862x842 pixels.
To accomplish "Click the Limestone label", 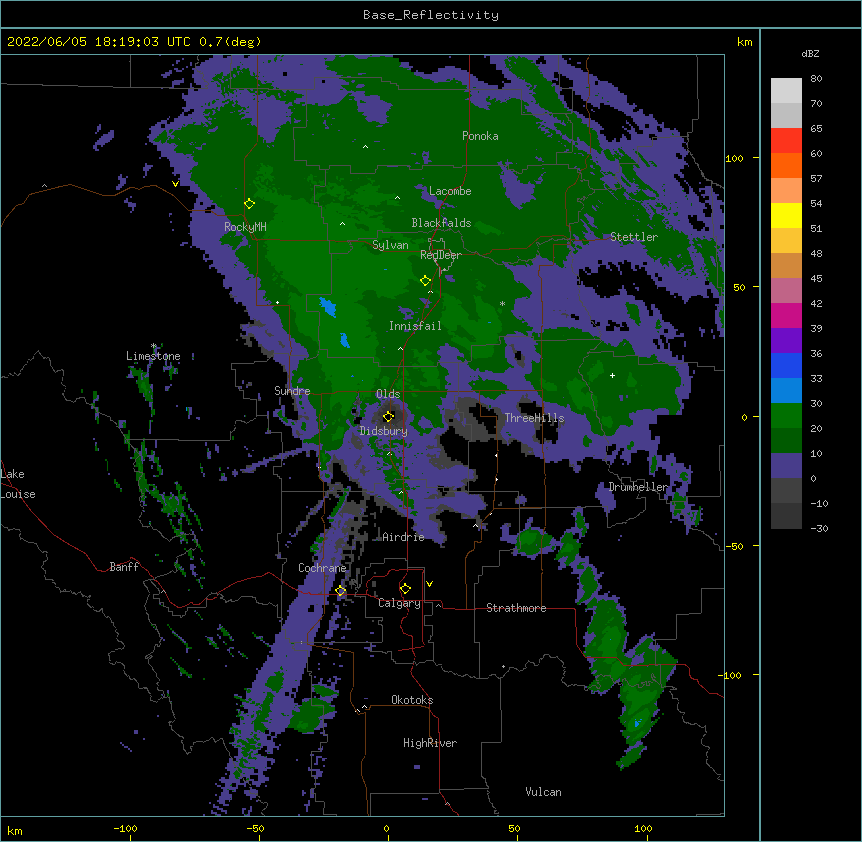I will (153, 356).
